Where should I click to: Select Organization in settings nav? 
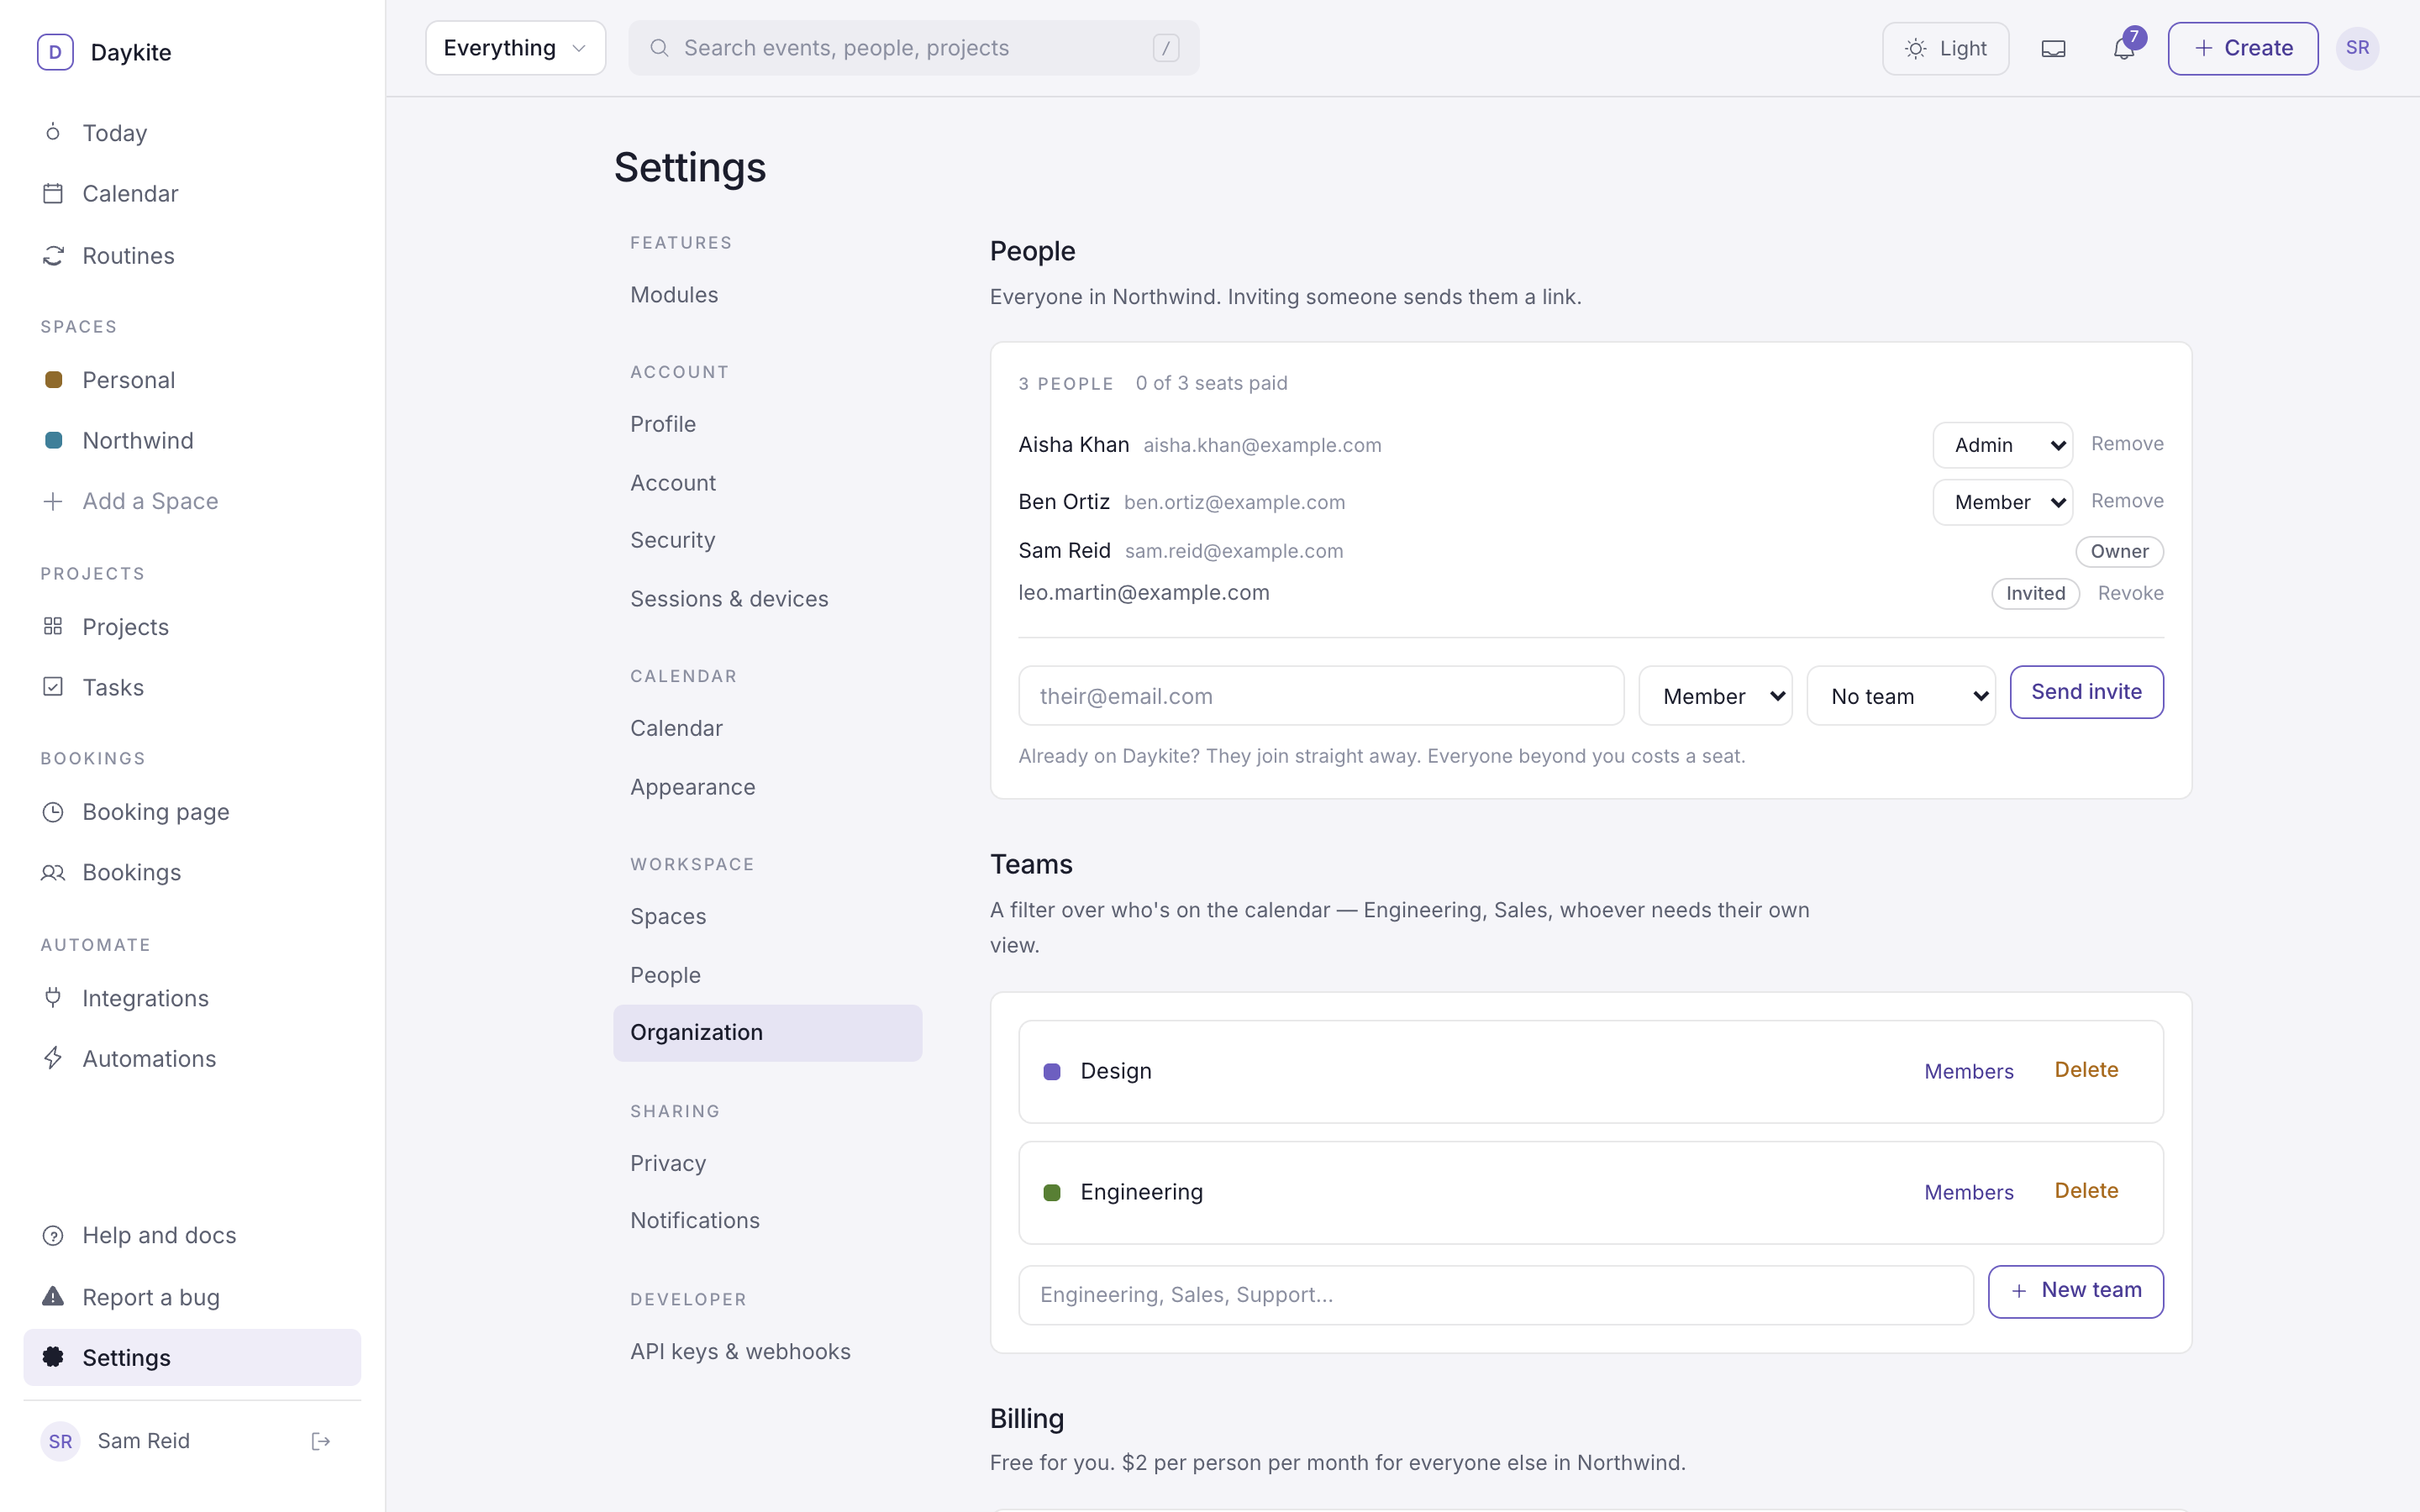pos(767,1033)
